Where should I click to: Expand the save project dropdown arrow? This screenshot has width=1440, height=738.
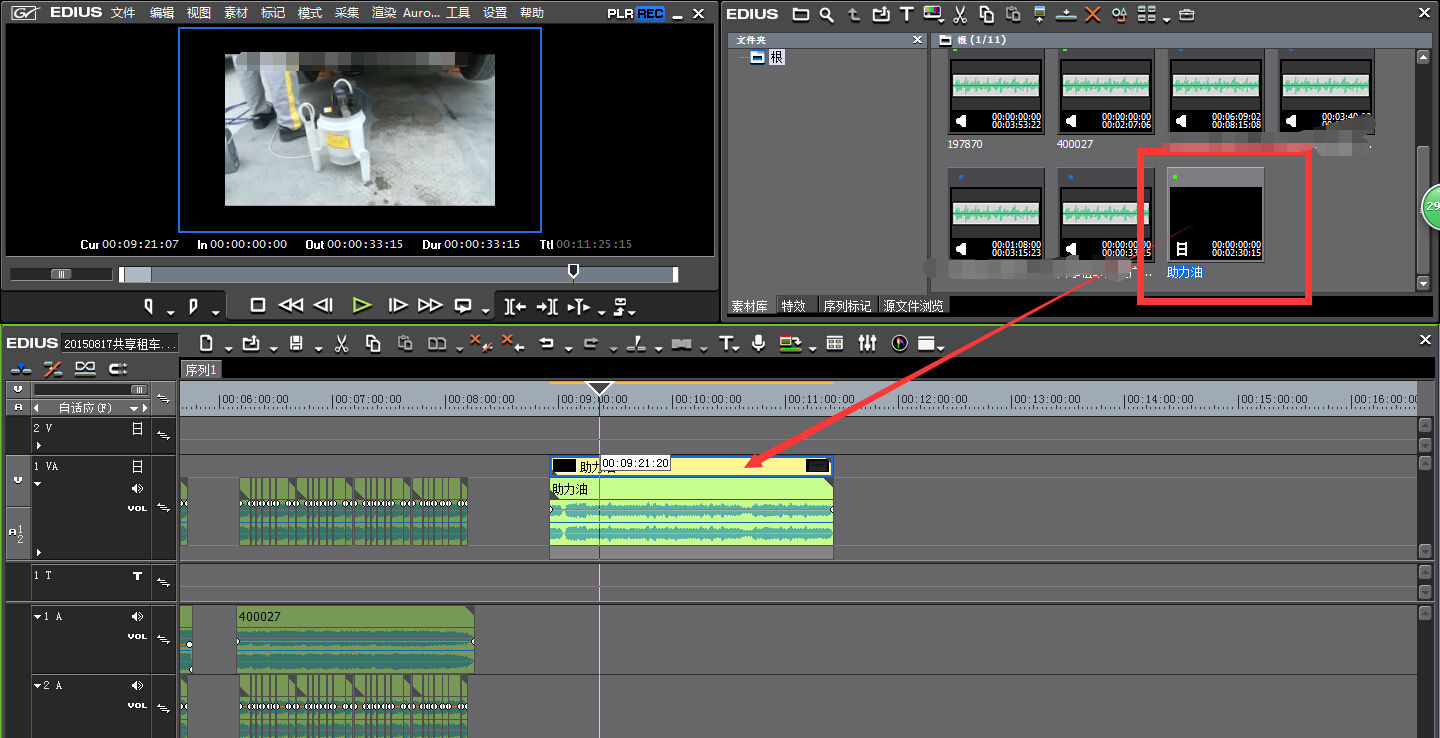click(317, 348)
